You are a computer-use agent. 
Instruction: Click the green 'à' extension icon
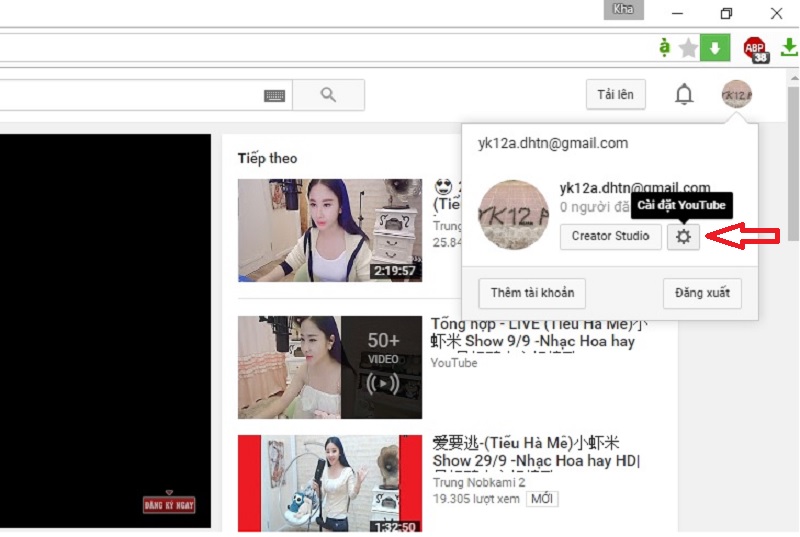(x=664, y=48)
